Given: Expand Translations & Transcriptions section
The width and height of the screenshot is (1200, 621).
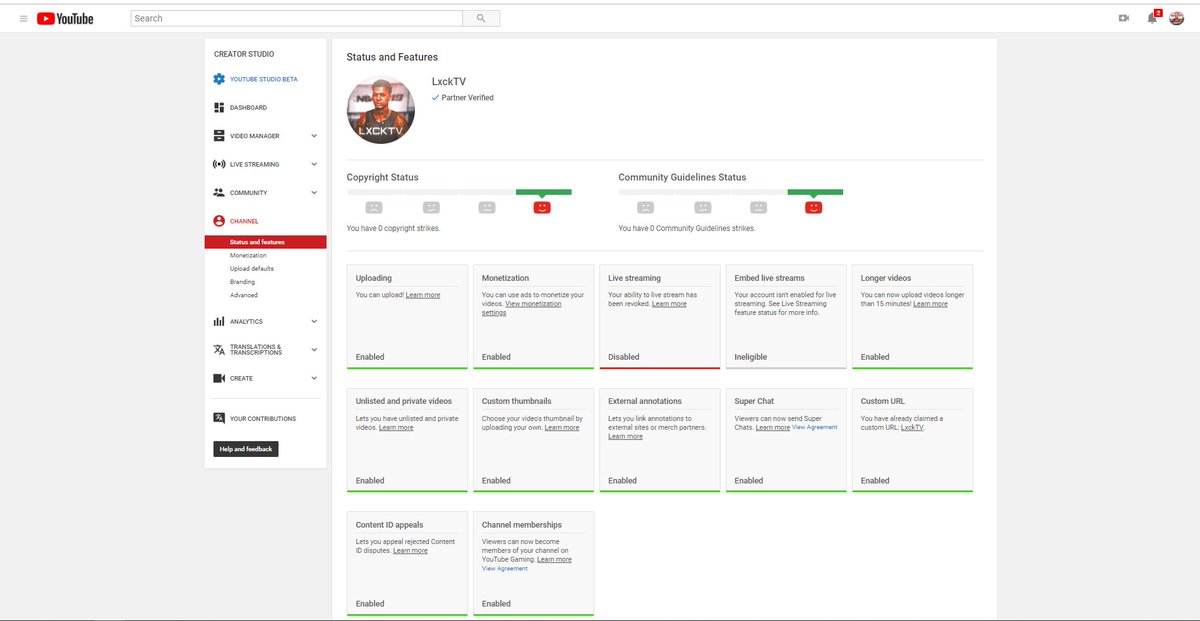Looking at the screenshot, I should (314, 350).
